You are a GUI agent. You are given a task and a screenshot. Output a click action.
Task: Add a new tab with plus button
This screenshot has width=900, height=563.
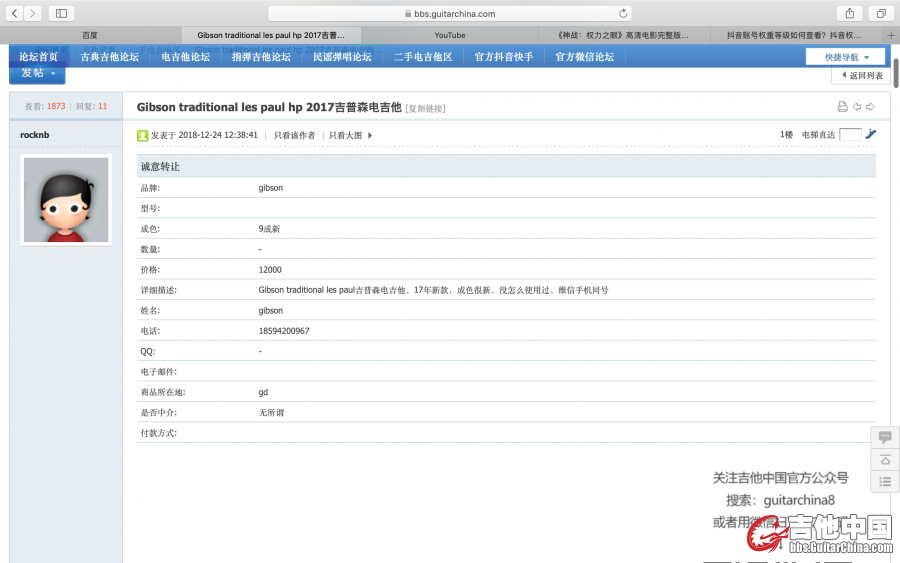pos(891,35)
